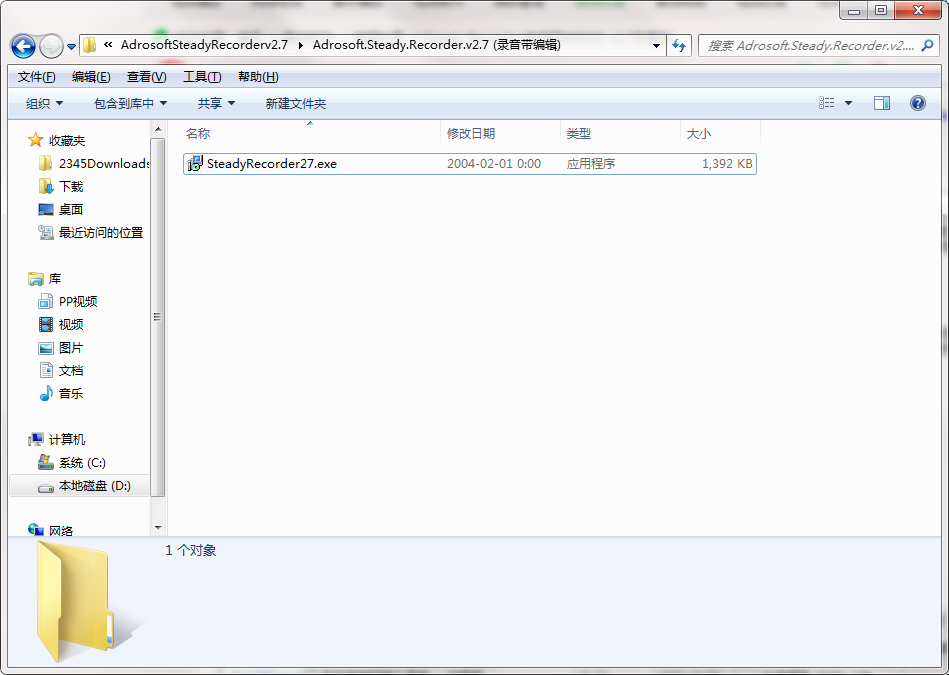The height and width of the screenshot is (675, 949).
Task: Select 库 in navigation pane
Action: pyautogui.click(x=54, y=278)
